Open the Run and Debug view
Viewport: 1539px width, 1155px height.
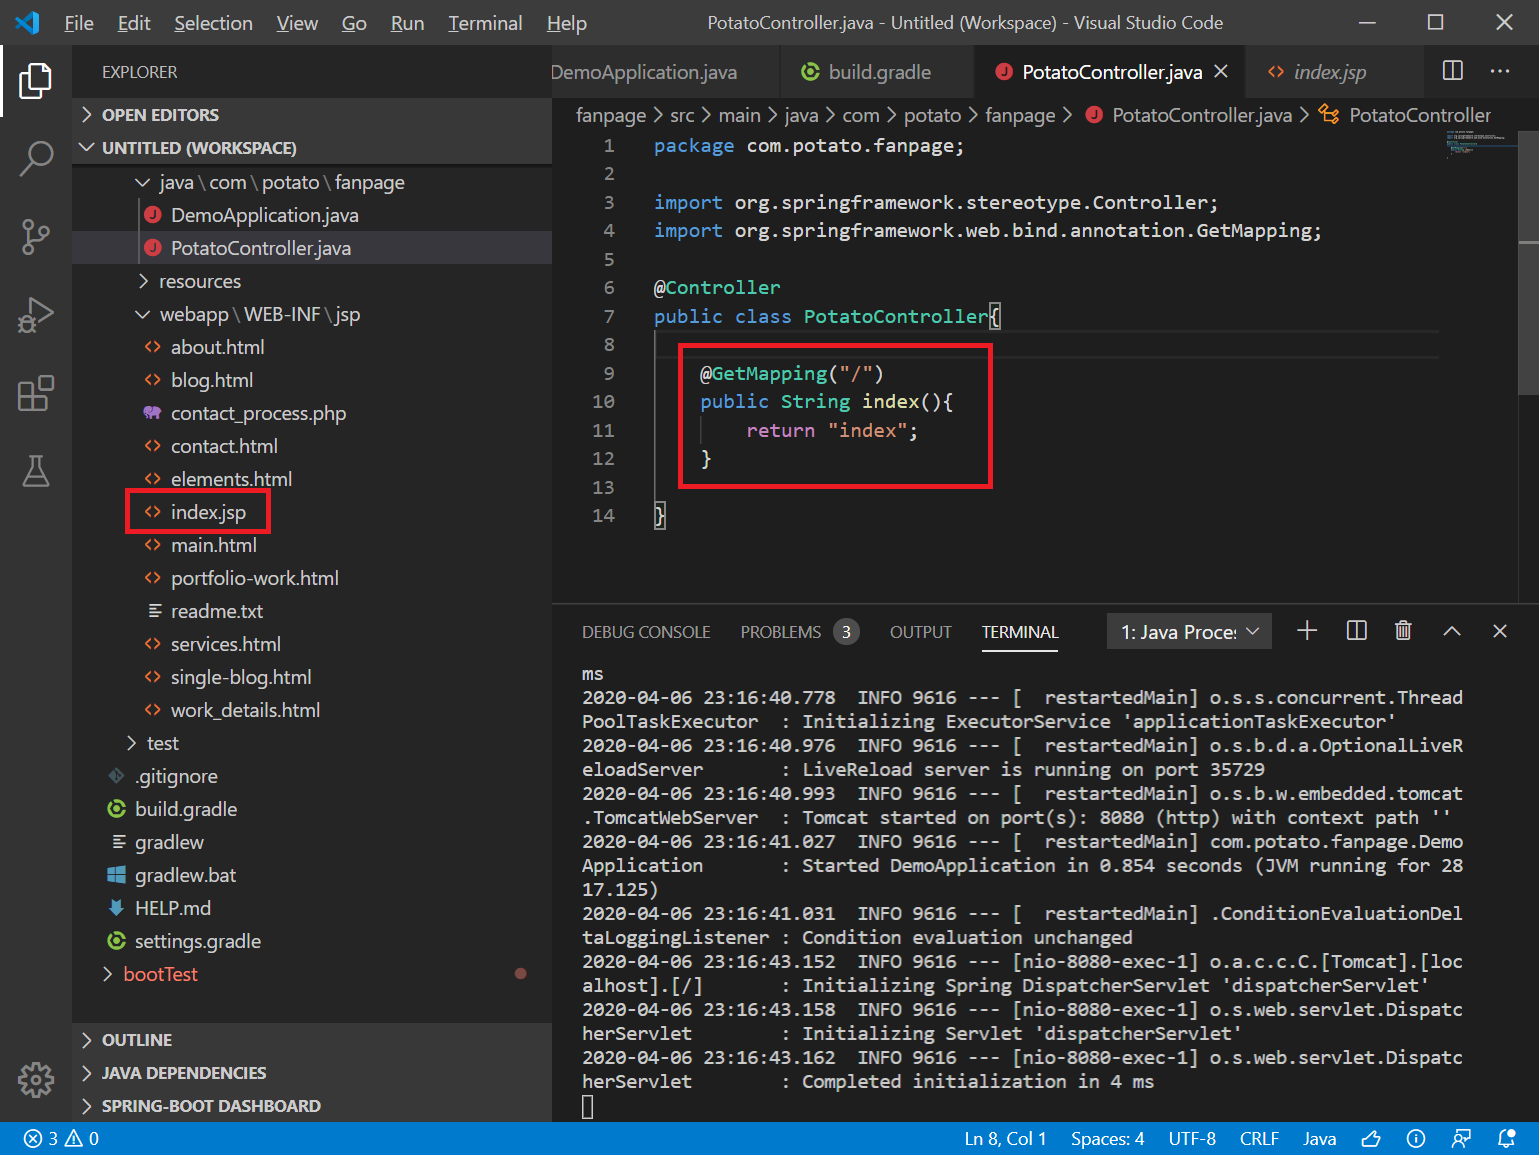tap(36, 315)
